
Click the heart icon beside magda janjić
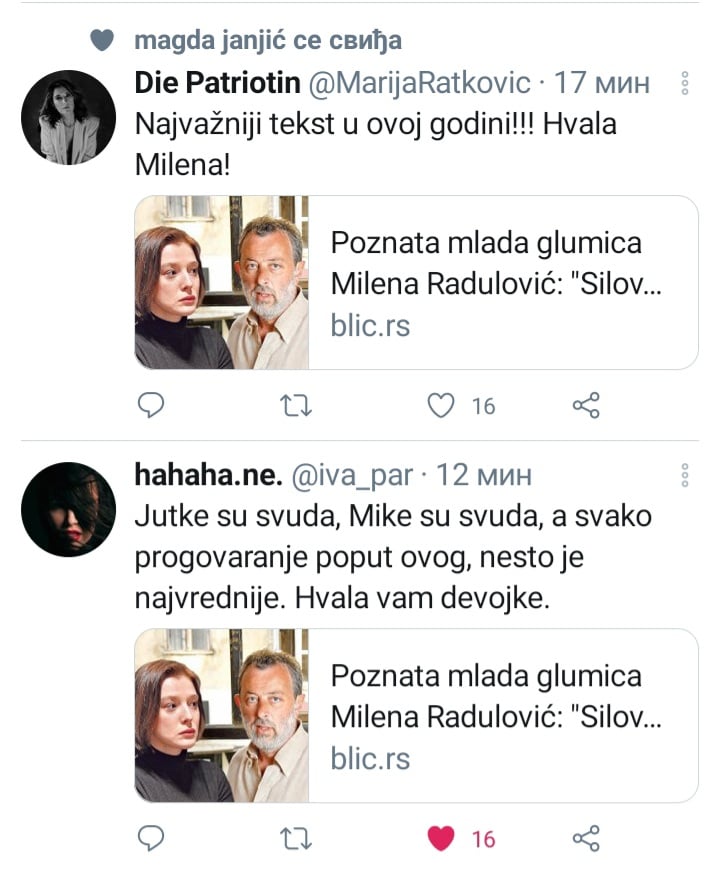[x=102, y=40]
